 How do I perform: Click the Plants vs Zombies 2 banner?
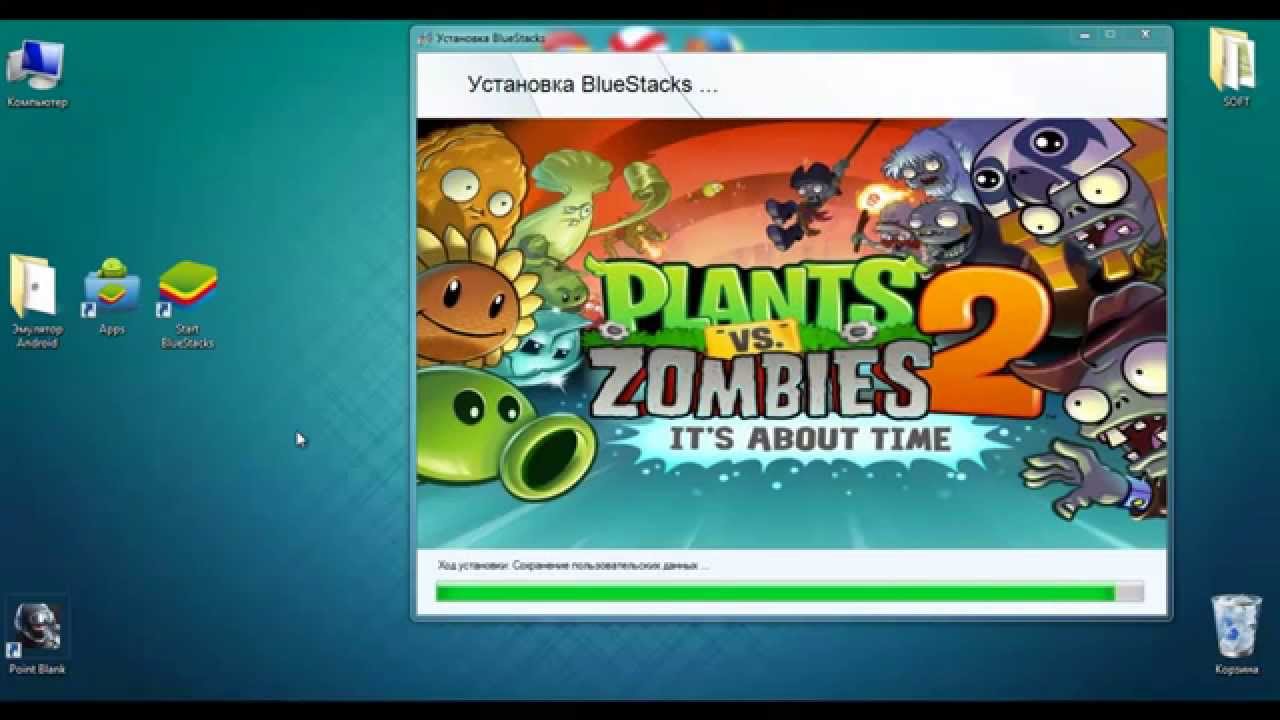tap(791, 333)
